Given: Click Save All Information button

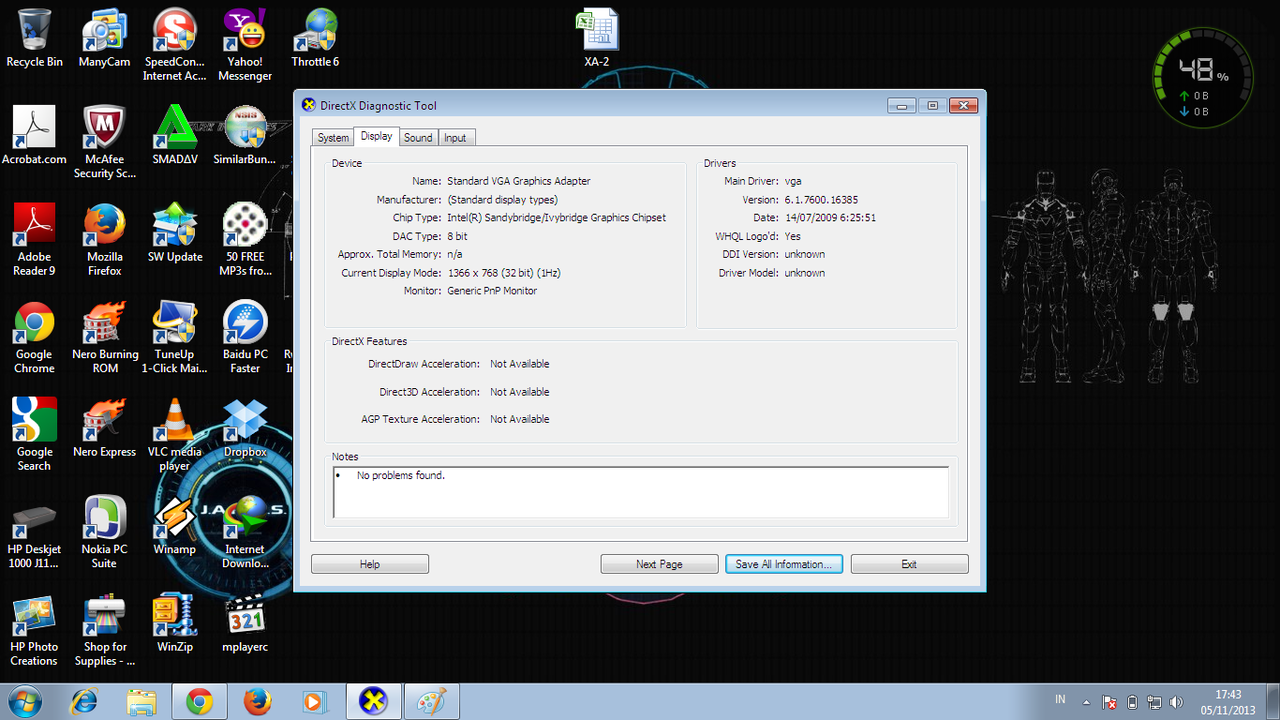Looking at the screenshot, I should coord(784,564).
